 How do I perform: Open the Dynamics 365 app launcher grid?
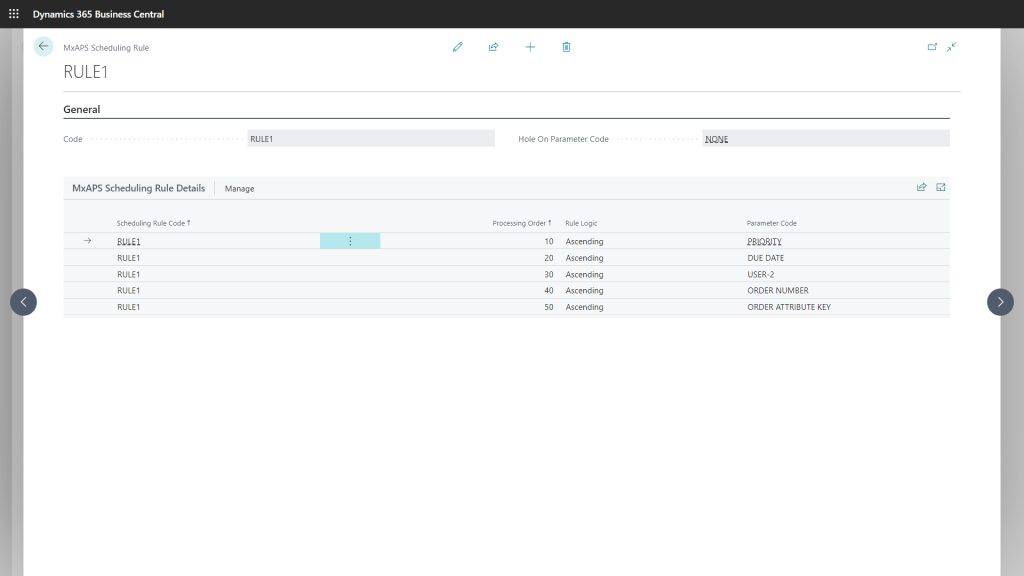(x=11, y=13)
